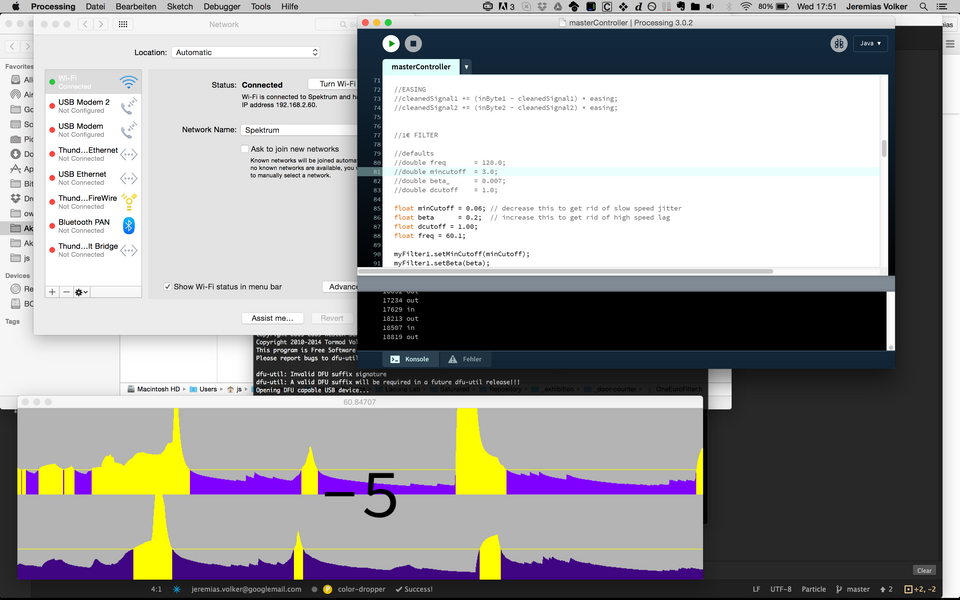Screen dimensions: 960x600
Task: Click the Advanced button in Network
Action: (x=340, y=287)
